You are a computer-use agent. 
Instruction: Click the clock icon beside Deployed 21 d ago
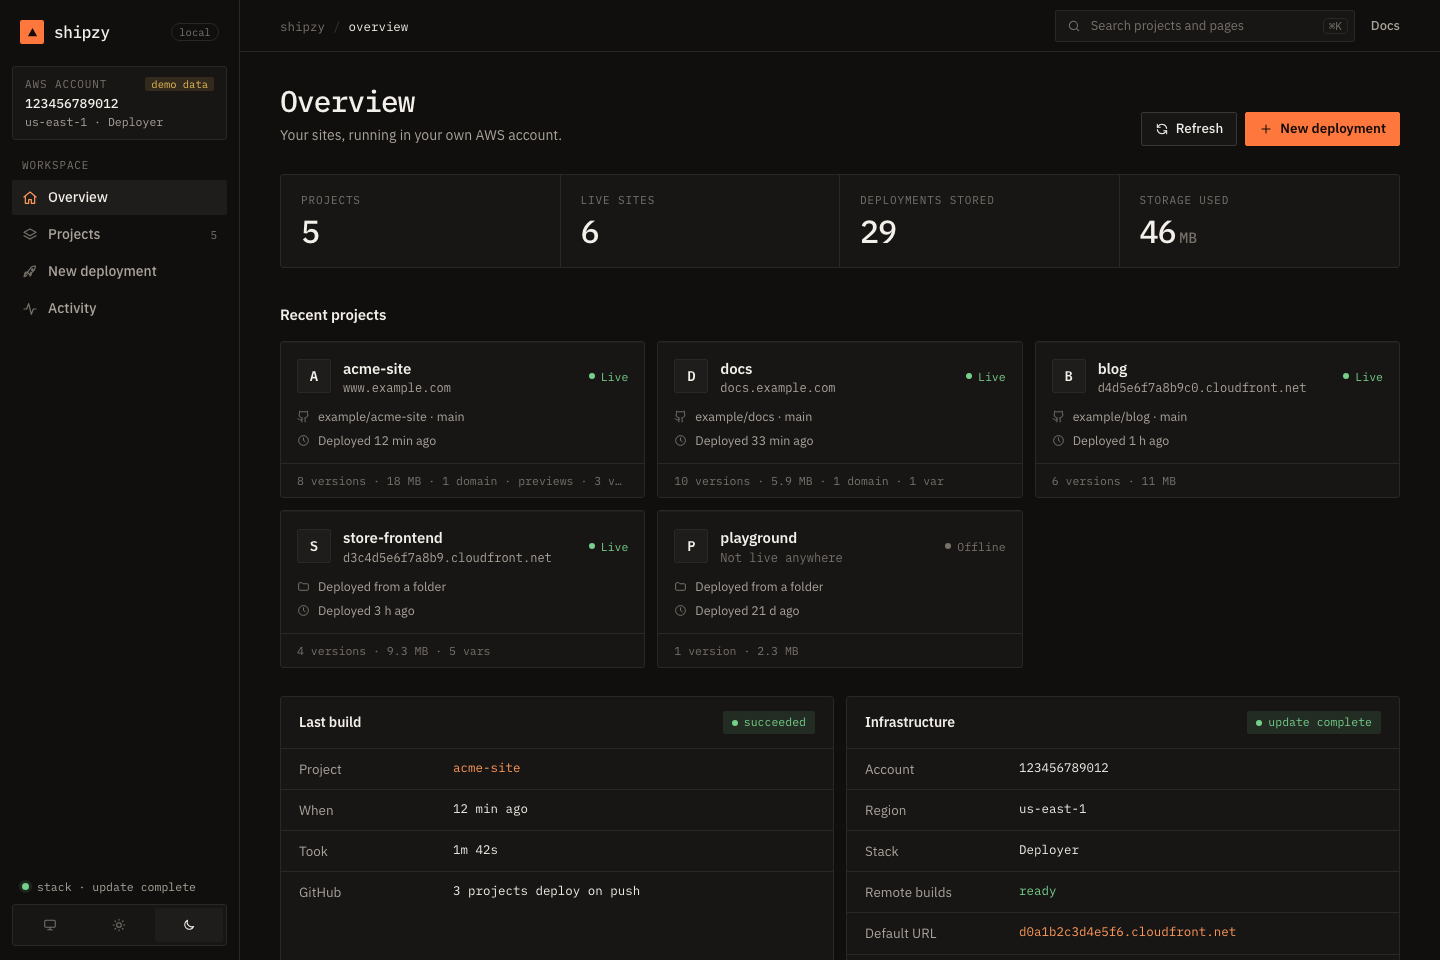click(680, 611)
